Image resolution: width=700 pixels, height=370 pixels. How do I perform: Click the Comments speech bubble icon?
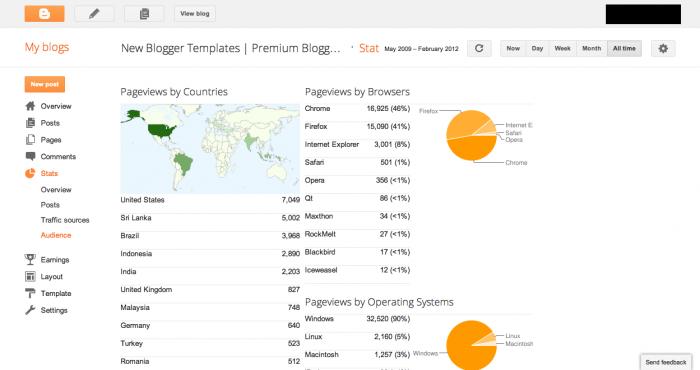coord(30,156)
